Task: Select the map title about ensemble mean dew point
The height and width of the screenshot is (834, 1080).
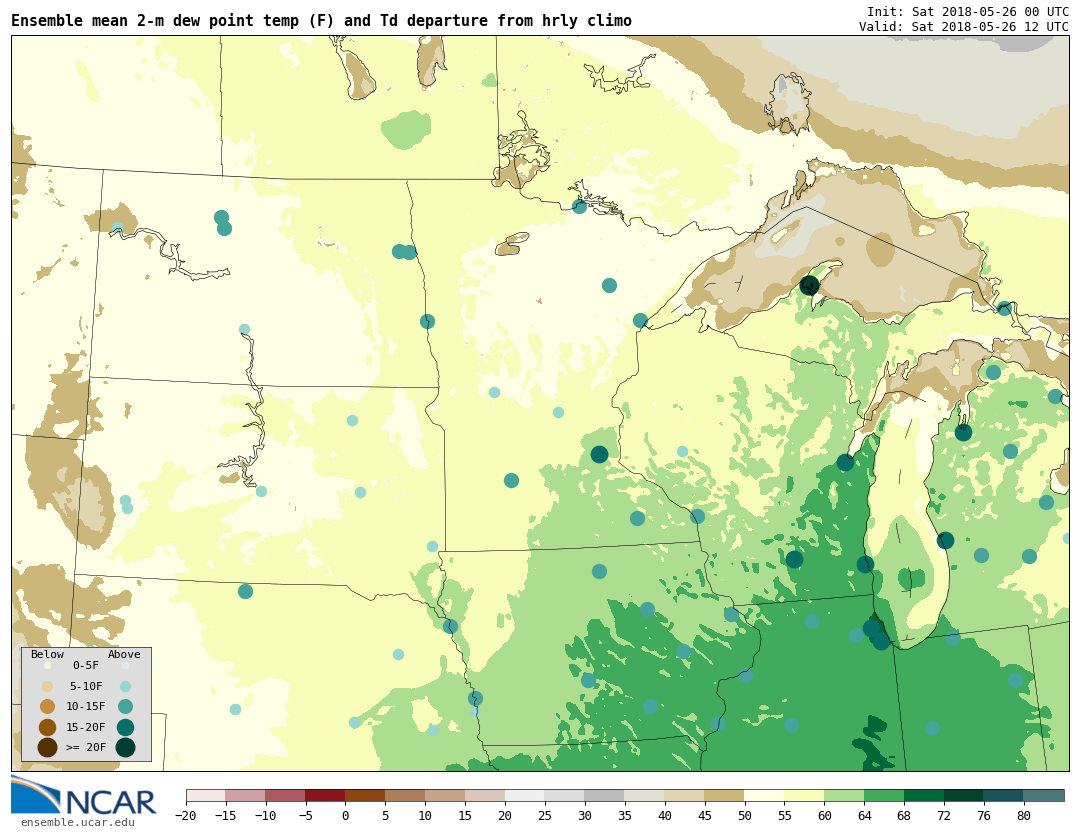Action: pos(321,21)
